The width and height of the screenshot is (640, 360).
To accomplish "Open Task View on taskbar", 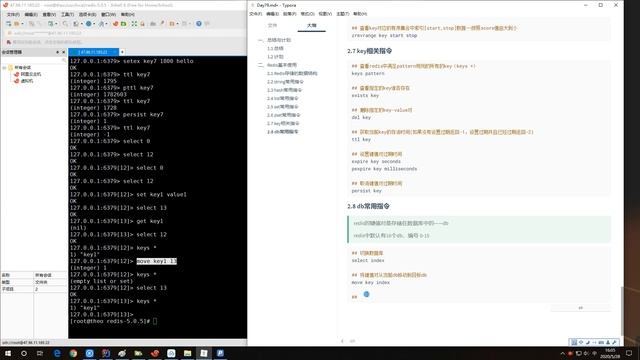I will tap(40, 353).
